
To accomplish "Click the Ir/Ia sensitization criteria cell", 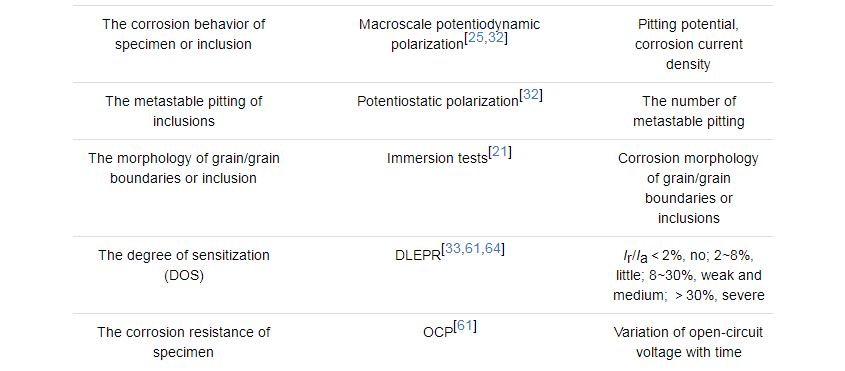I will [688, 275].
